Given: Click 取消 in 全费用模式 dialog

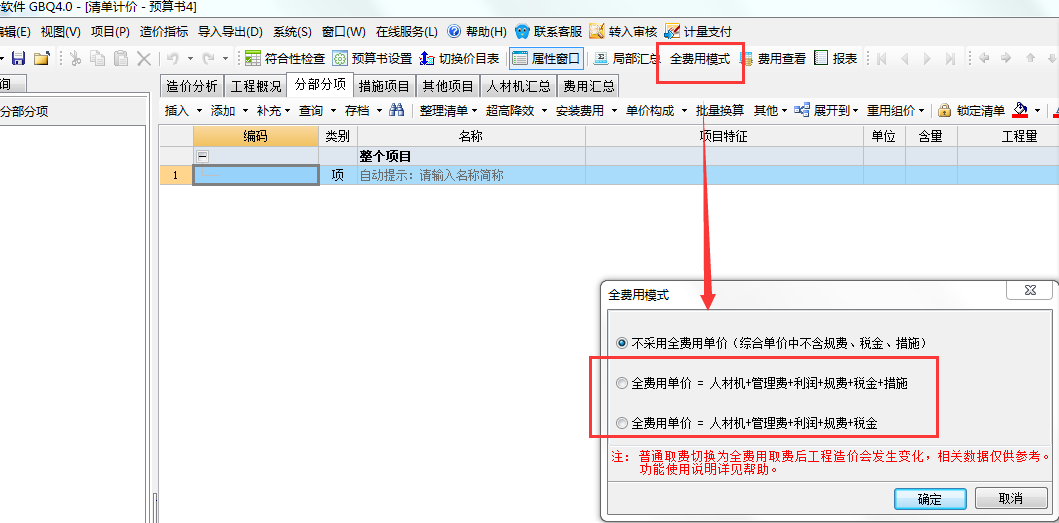Looking at the screenshot, I should coord(1010,499).
